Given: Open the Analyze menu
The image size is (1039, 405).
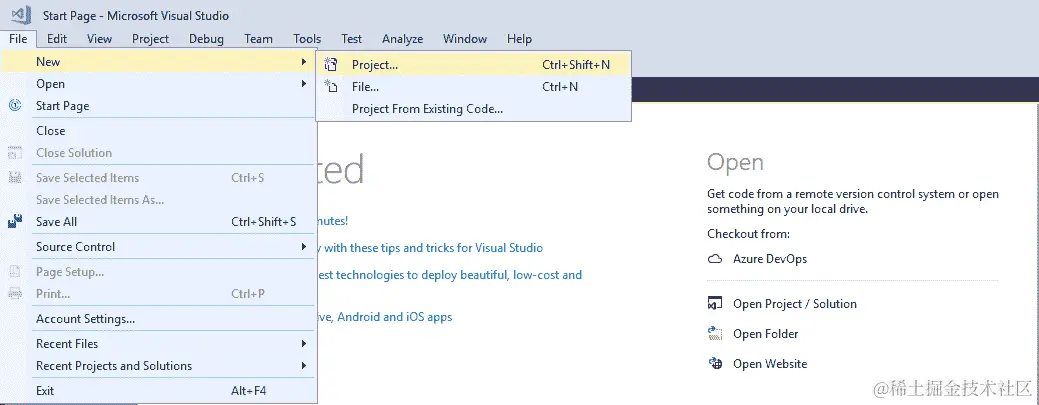Looking at the screenshot, I should pyautogui.click(x=402, y=39).
